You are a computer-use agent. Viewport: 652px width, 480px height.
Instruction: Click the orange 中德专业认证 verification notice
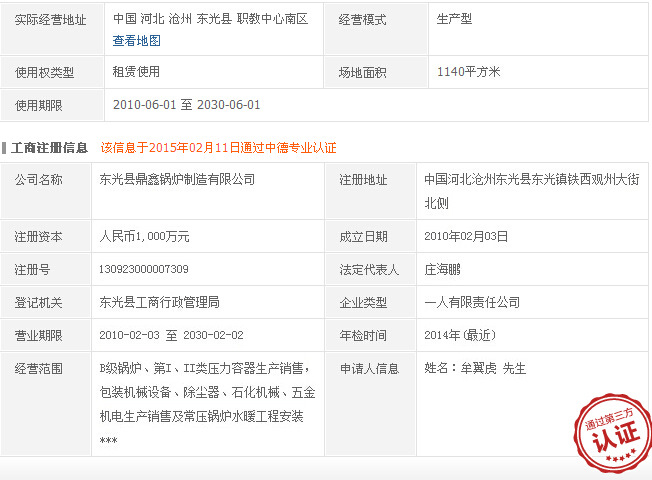point(218,147)
